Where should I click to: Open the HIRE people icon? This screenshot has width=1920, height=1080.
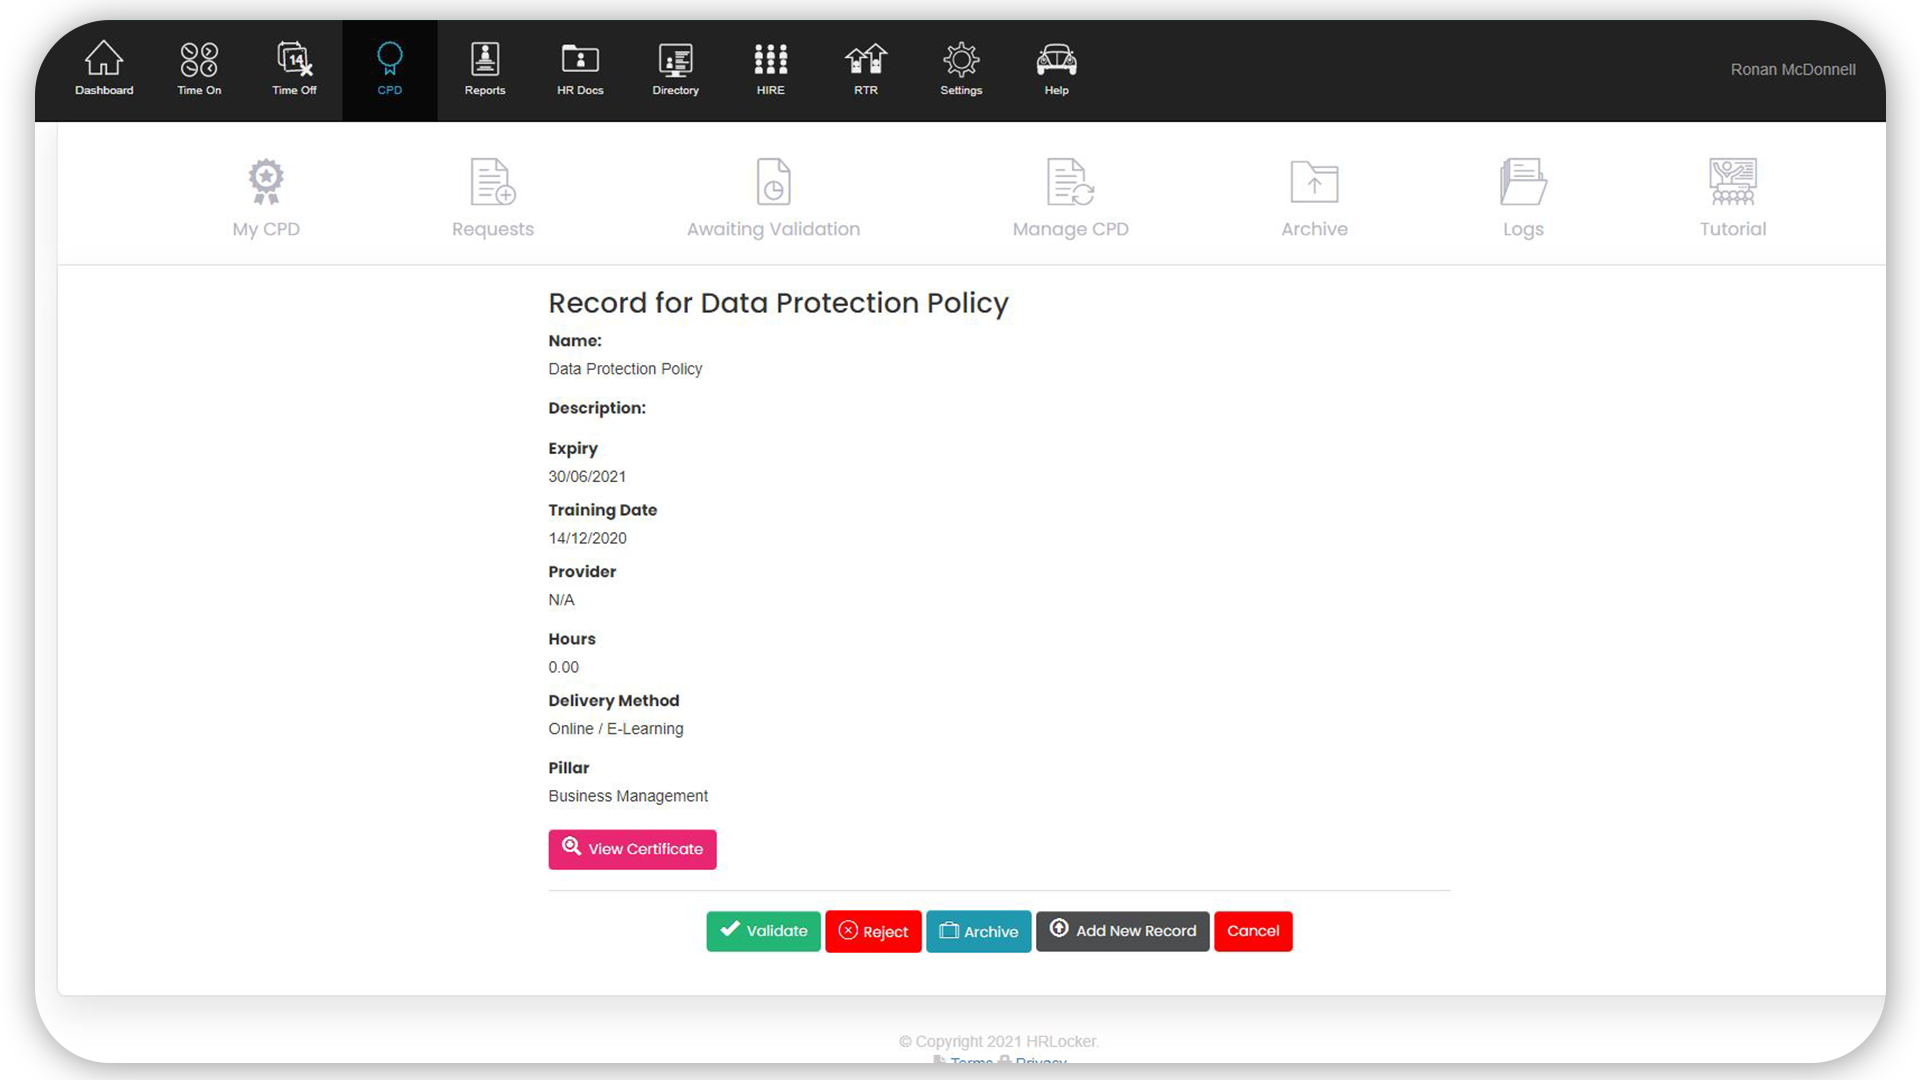click(x=771, y=59)
